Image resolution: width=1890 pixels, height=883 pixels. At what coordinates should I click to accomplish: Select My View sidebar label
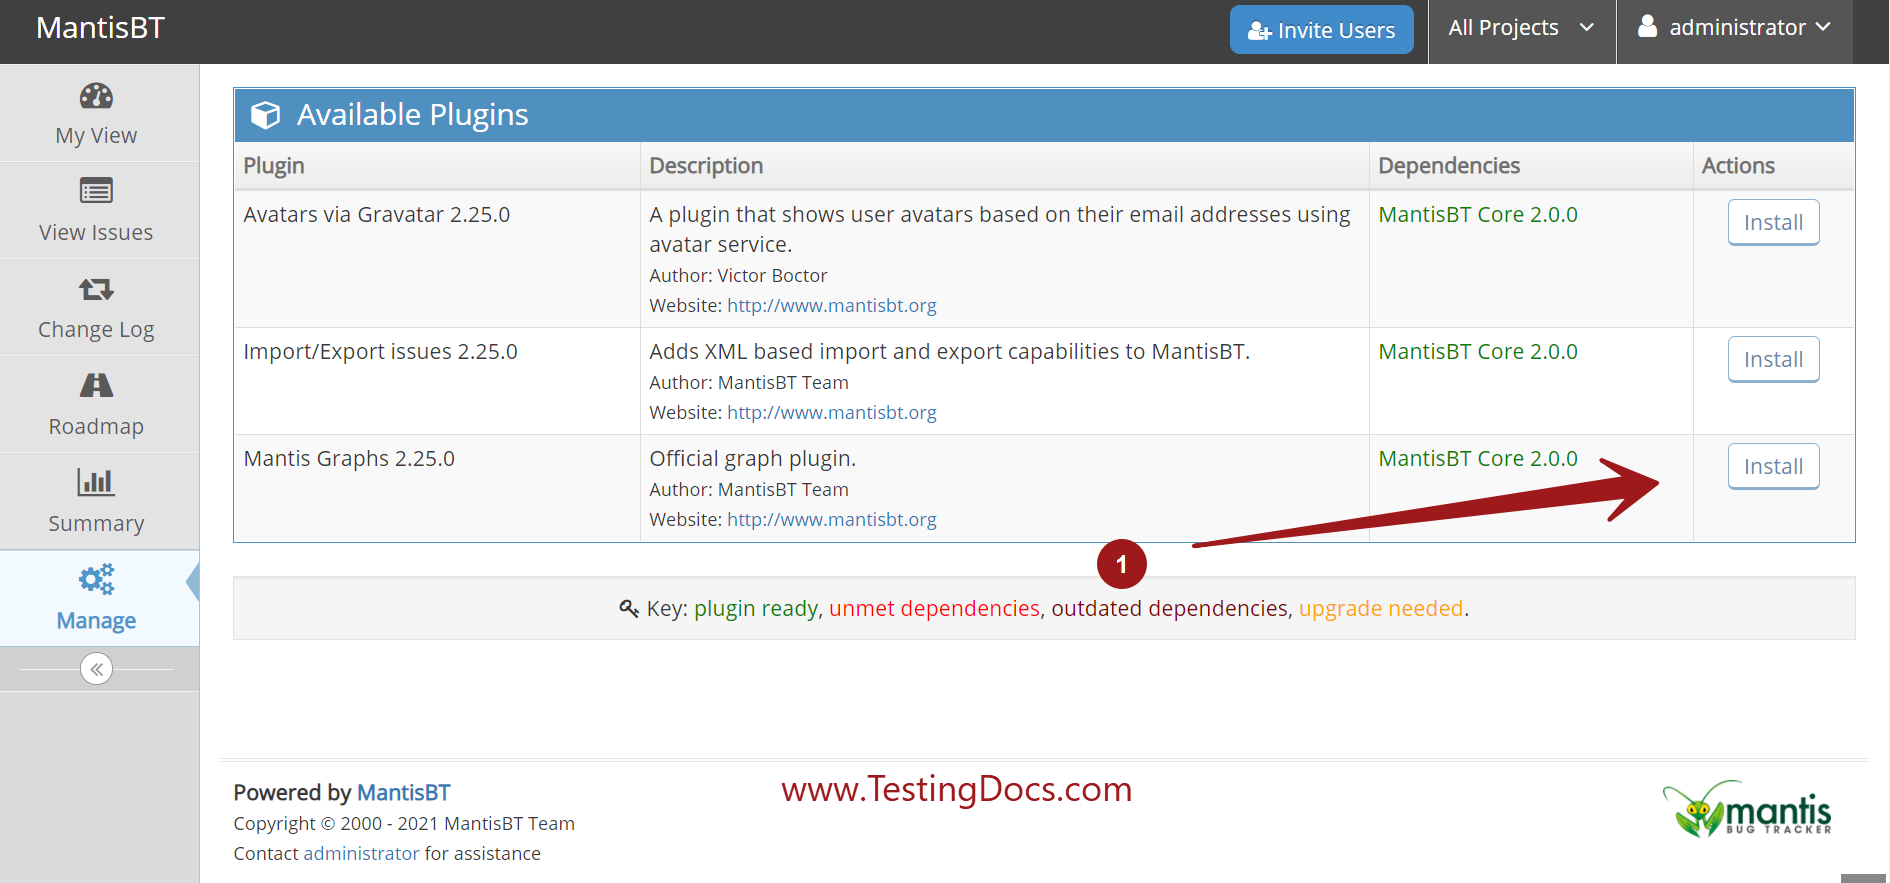tap(96, 135)
